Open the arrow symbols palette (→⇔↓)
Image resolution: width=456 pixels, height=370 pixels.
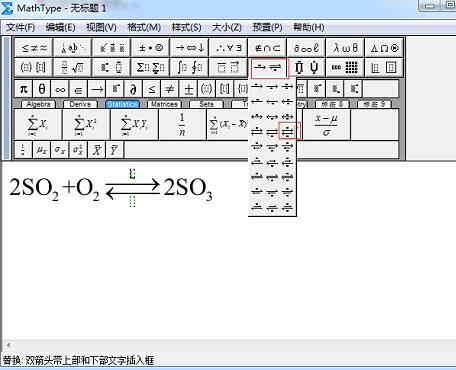coord(190,48)
